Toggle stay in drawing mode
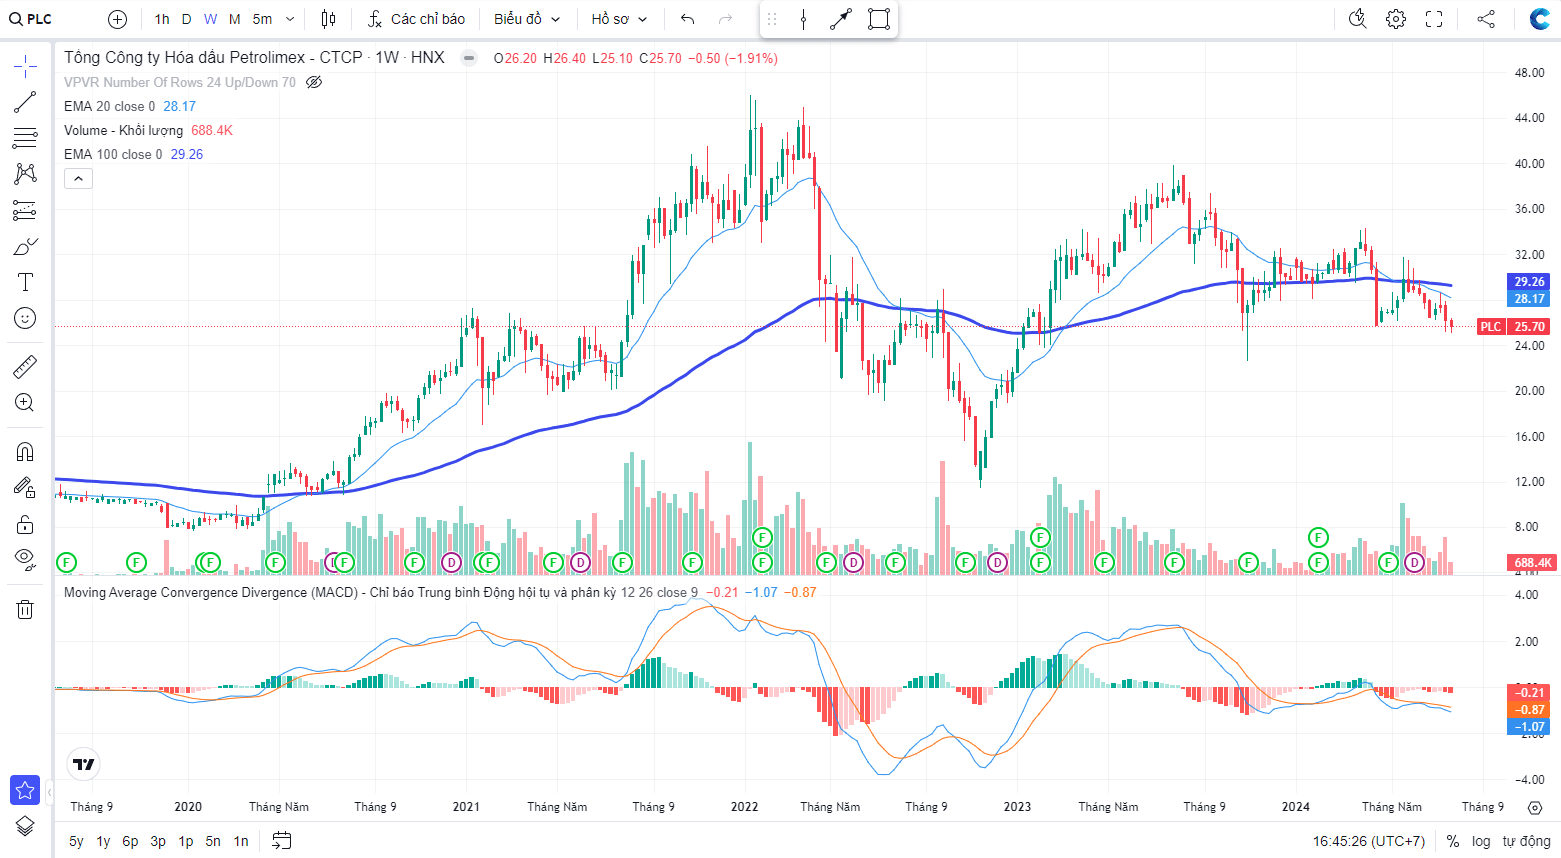1561x858 pixels. (25, 488)
